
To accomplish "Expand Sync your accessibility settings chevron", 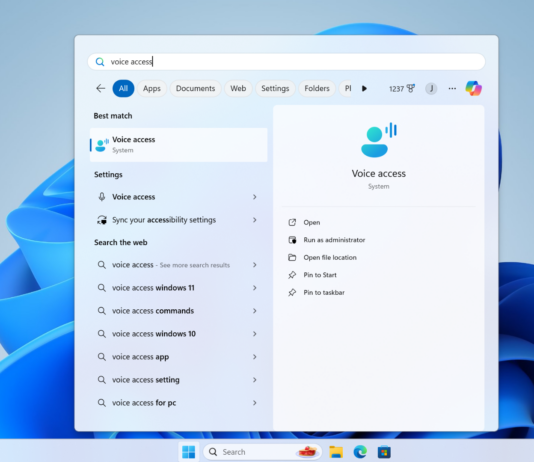I will 254,220.
